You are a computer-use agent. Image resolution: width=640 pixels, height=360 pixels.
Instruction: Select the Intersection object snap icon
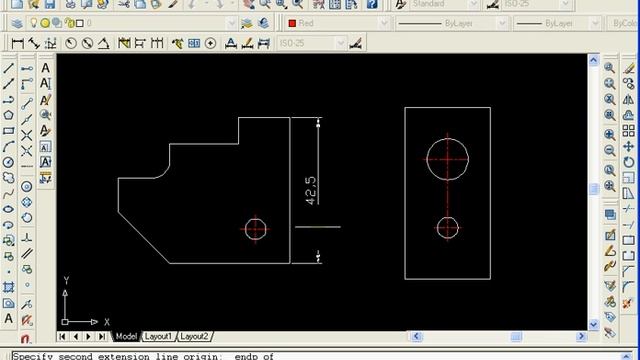point(27,135)
